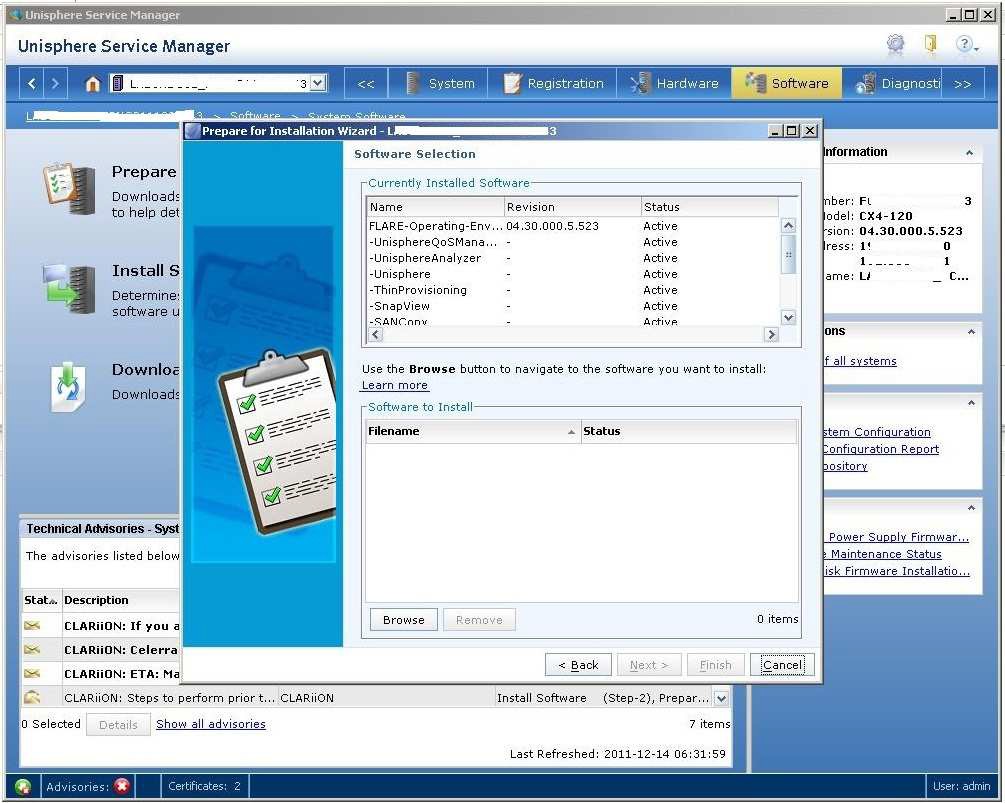The height and width of the screenshot is (803, 1005).
Task: Click the exit door icon in the header
Action: (x=930, y=44)
